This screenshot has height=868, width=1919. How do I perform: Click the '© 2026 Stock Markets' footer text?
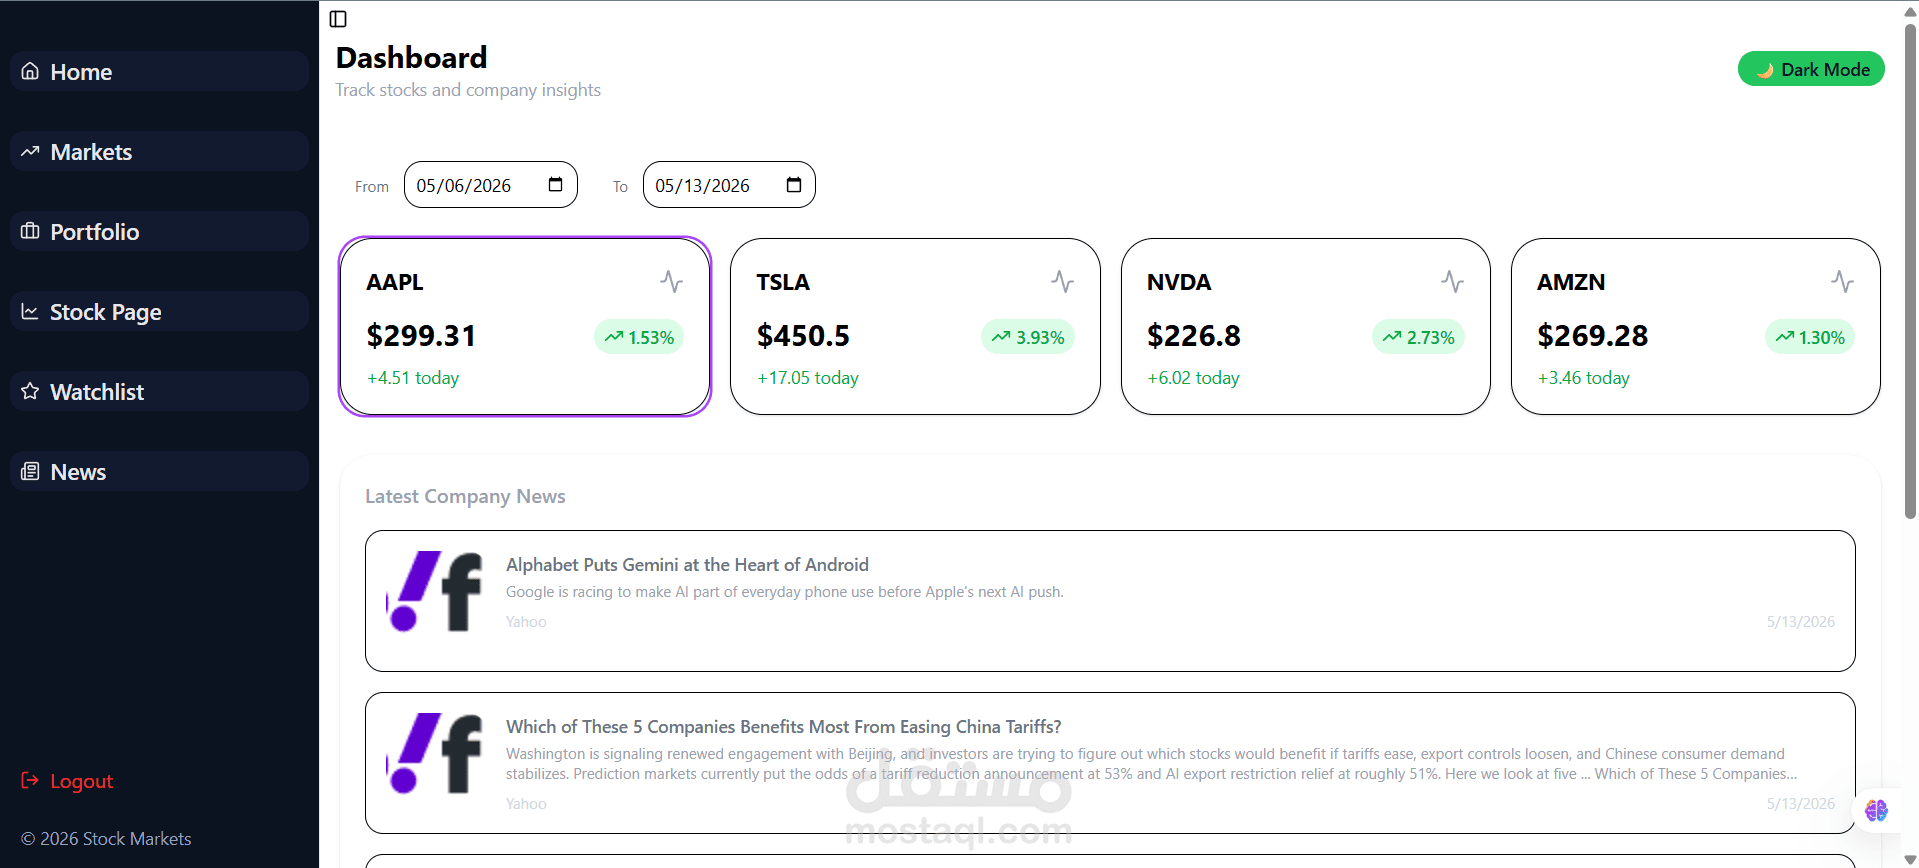106,839
